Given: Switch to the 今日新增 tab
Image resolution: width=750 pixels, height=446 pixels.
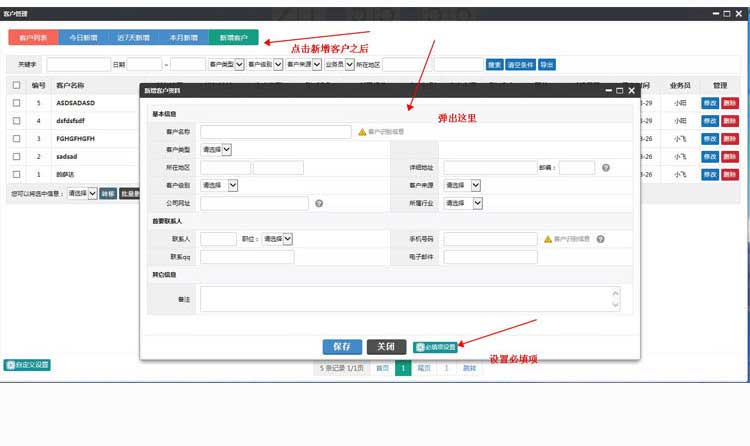Looking at the screenshot, I should [83, 37].
